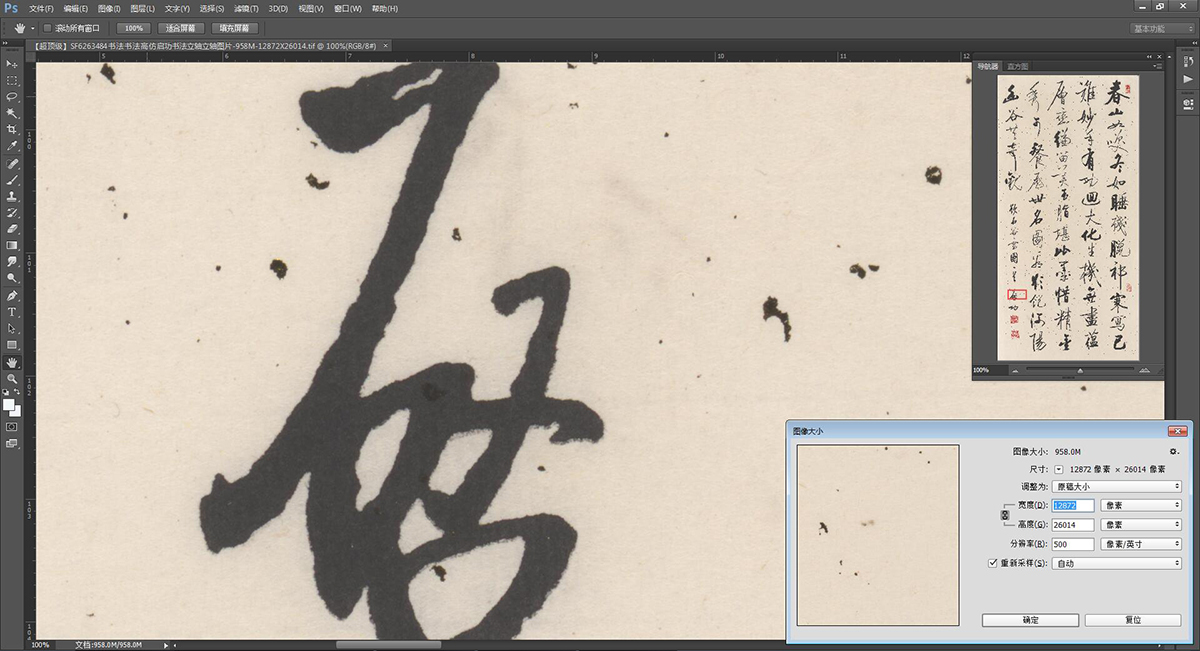The image size is (1200, 651).
Task: Select the Eraser tool
Action: (x=12, y=229)
